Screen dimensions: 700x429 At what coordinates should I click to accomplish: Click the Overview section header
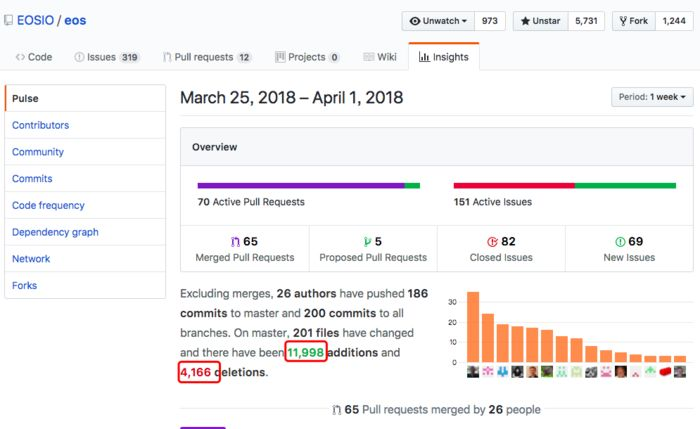[437, 147]
